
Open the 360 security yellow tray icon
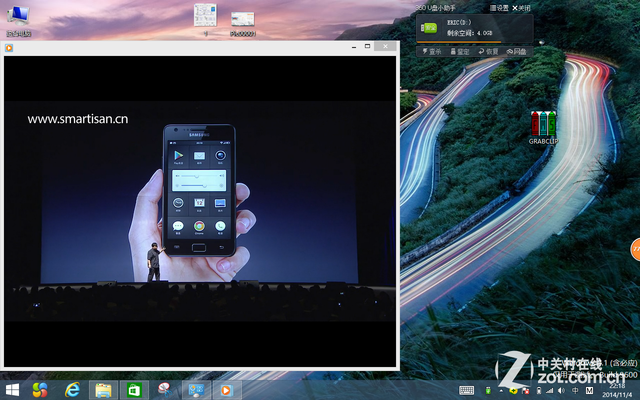click(x=513, y=391)
